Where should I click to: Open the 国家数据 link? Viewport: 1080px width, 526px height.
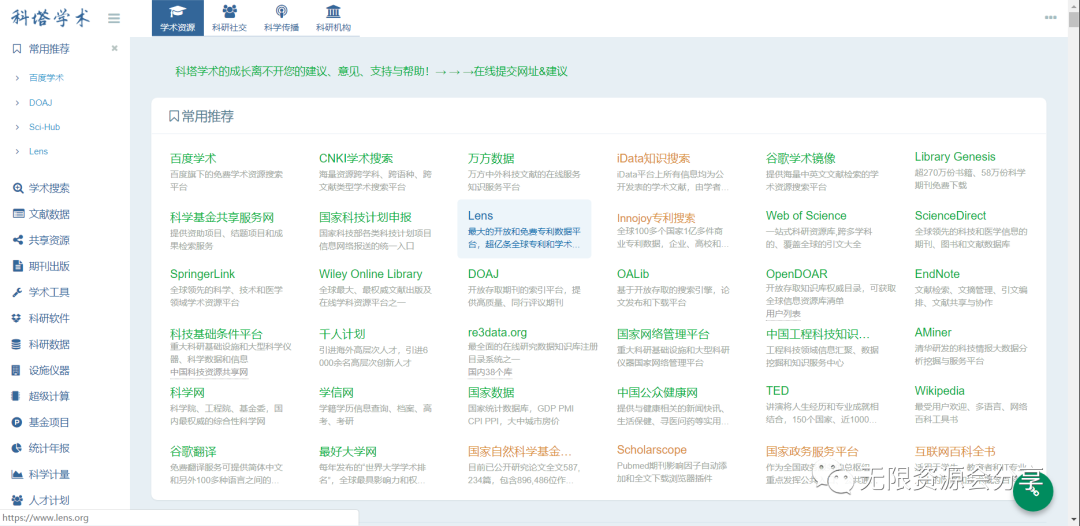[491, 393]
